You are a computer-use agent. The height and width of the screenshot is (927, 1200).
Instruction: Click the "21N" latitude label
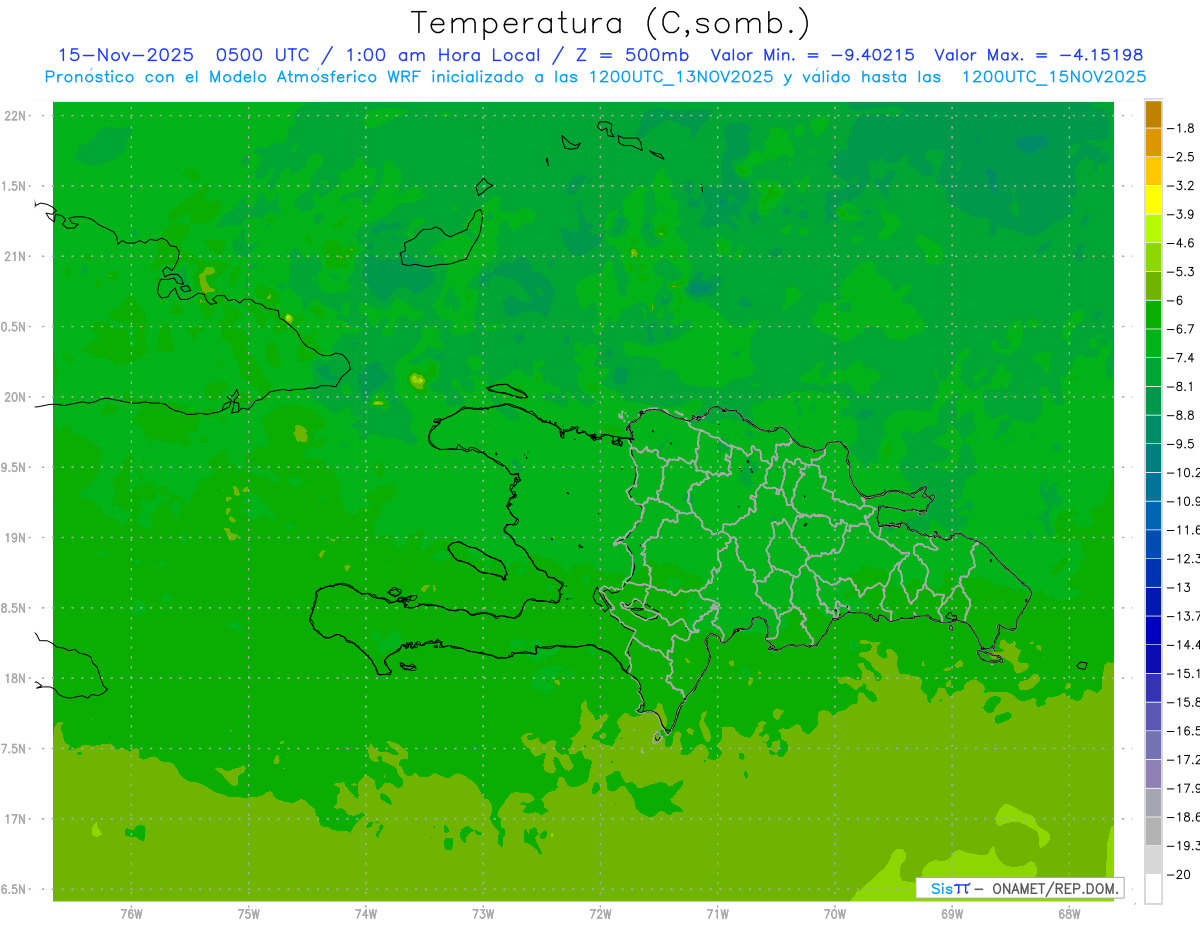[x=15, y=257]
